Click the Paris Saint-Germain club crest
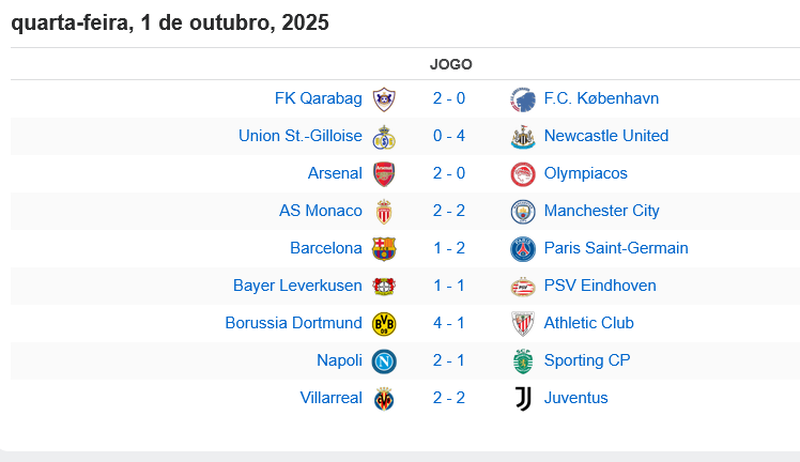 [522, 248]
